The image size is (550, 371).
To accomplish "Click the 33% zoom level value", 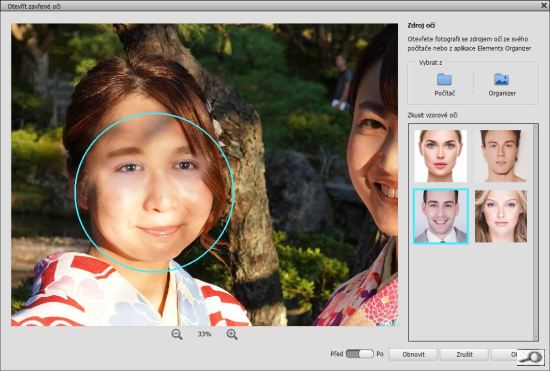I will click(204, 334).
